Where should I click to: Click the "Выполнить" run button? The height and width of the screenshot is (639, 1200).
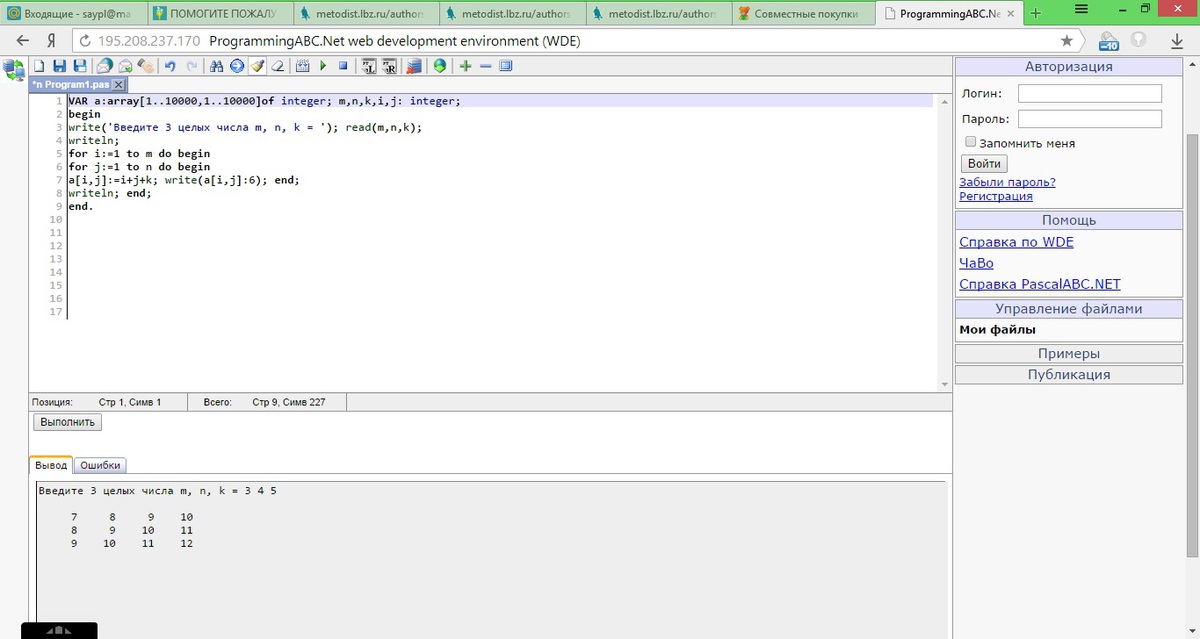tap(68, 422)
